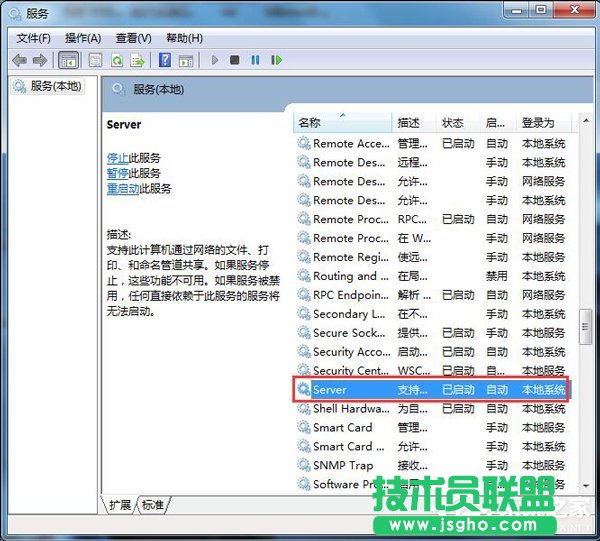Click gear icon of Secure Sock... row
Screen dimensions: 600x541
[x=304, y=333]
